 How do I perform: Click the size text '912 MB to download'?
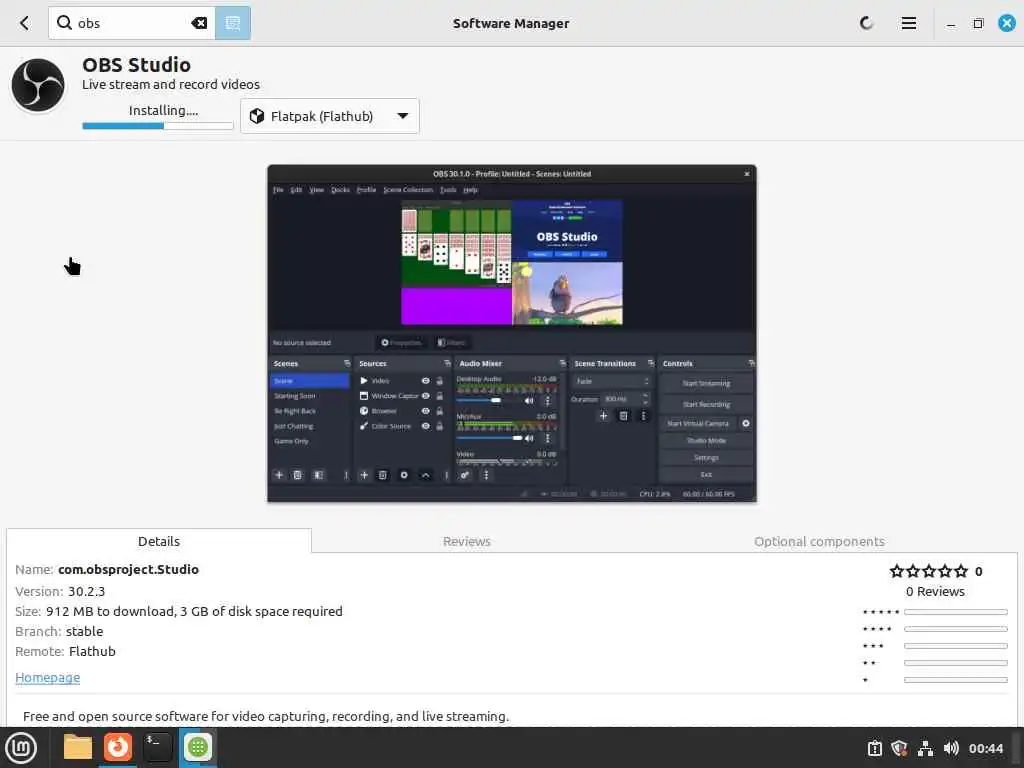pos(109,611)
